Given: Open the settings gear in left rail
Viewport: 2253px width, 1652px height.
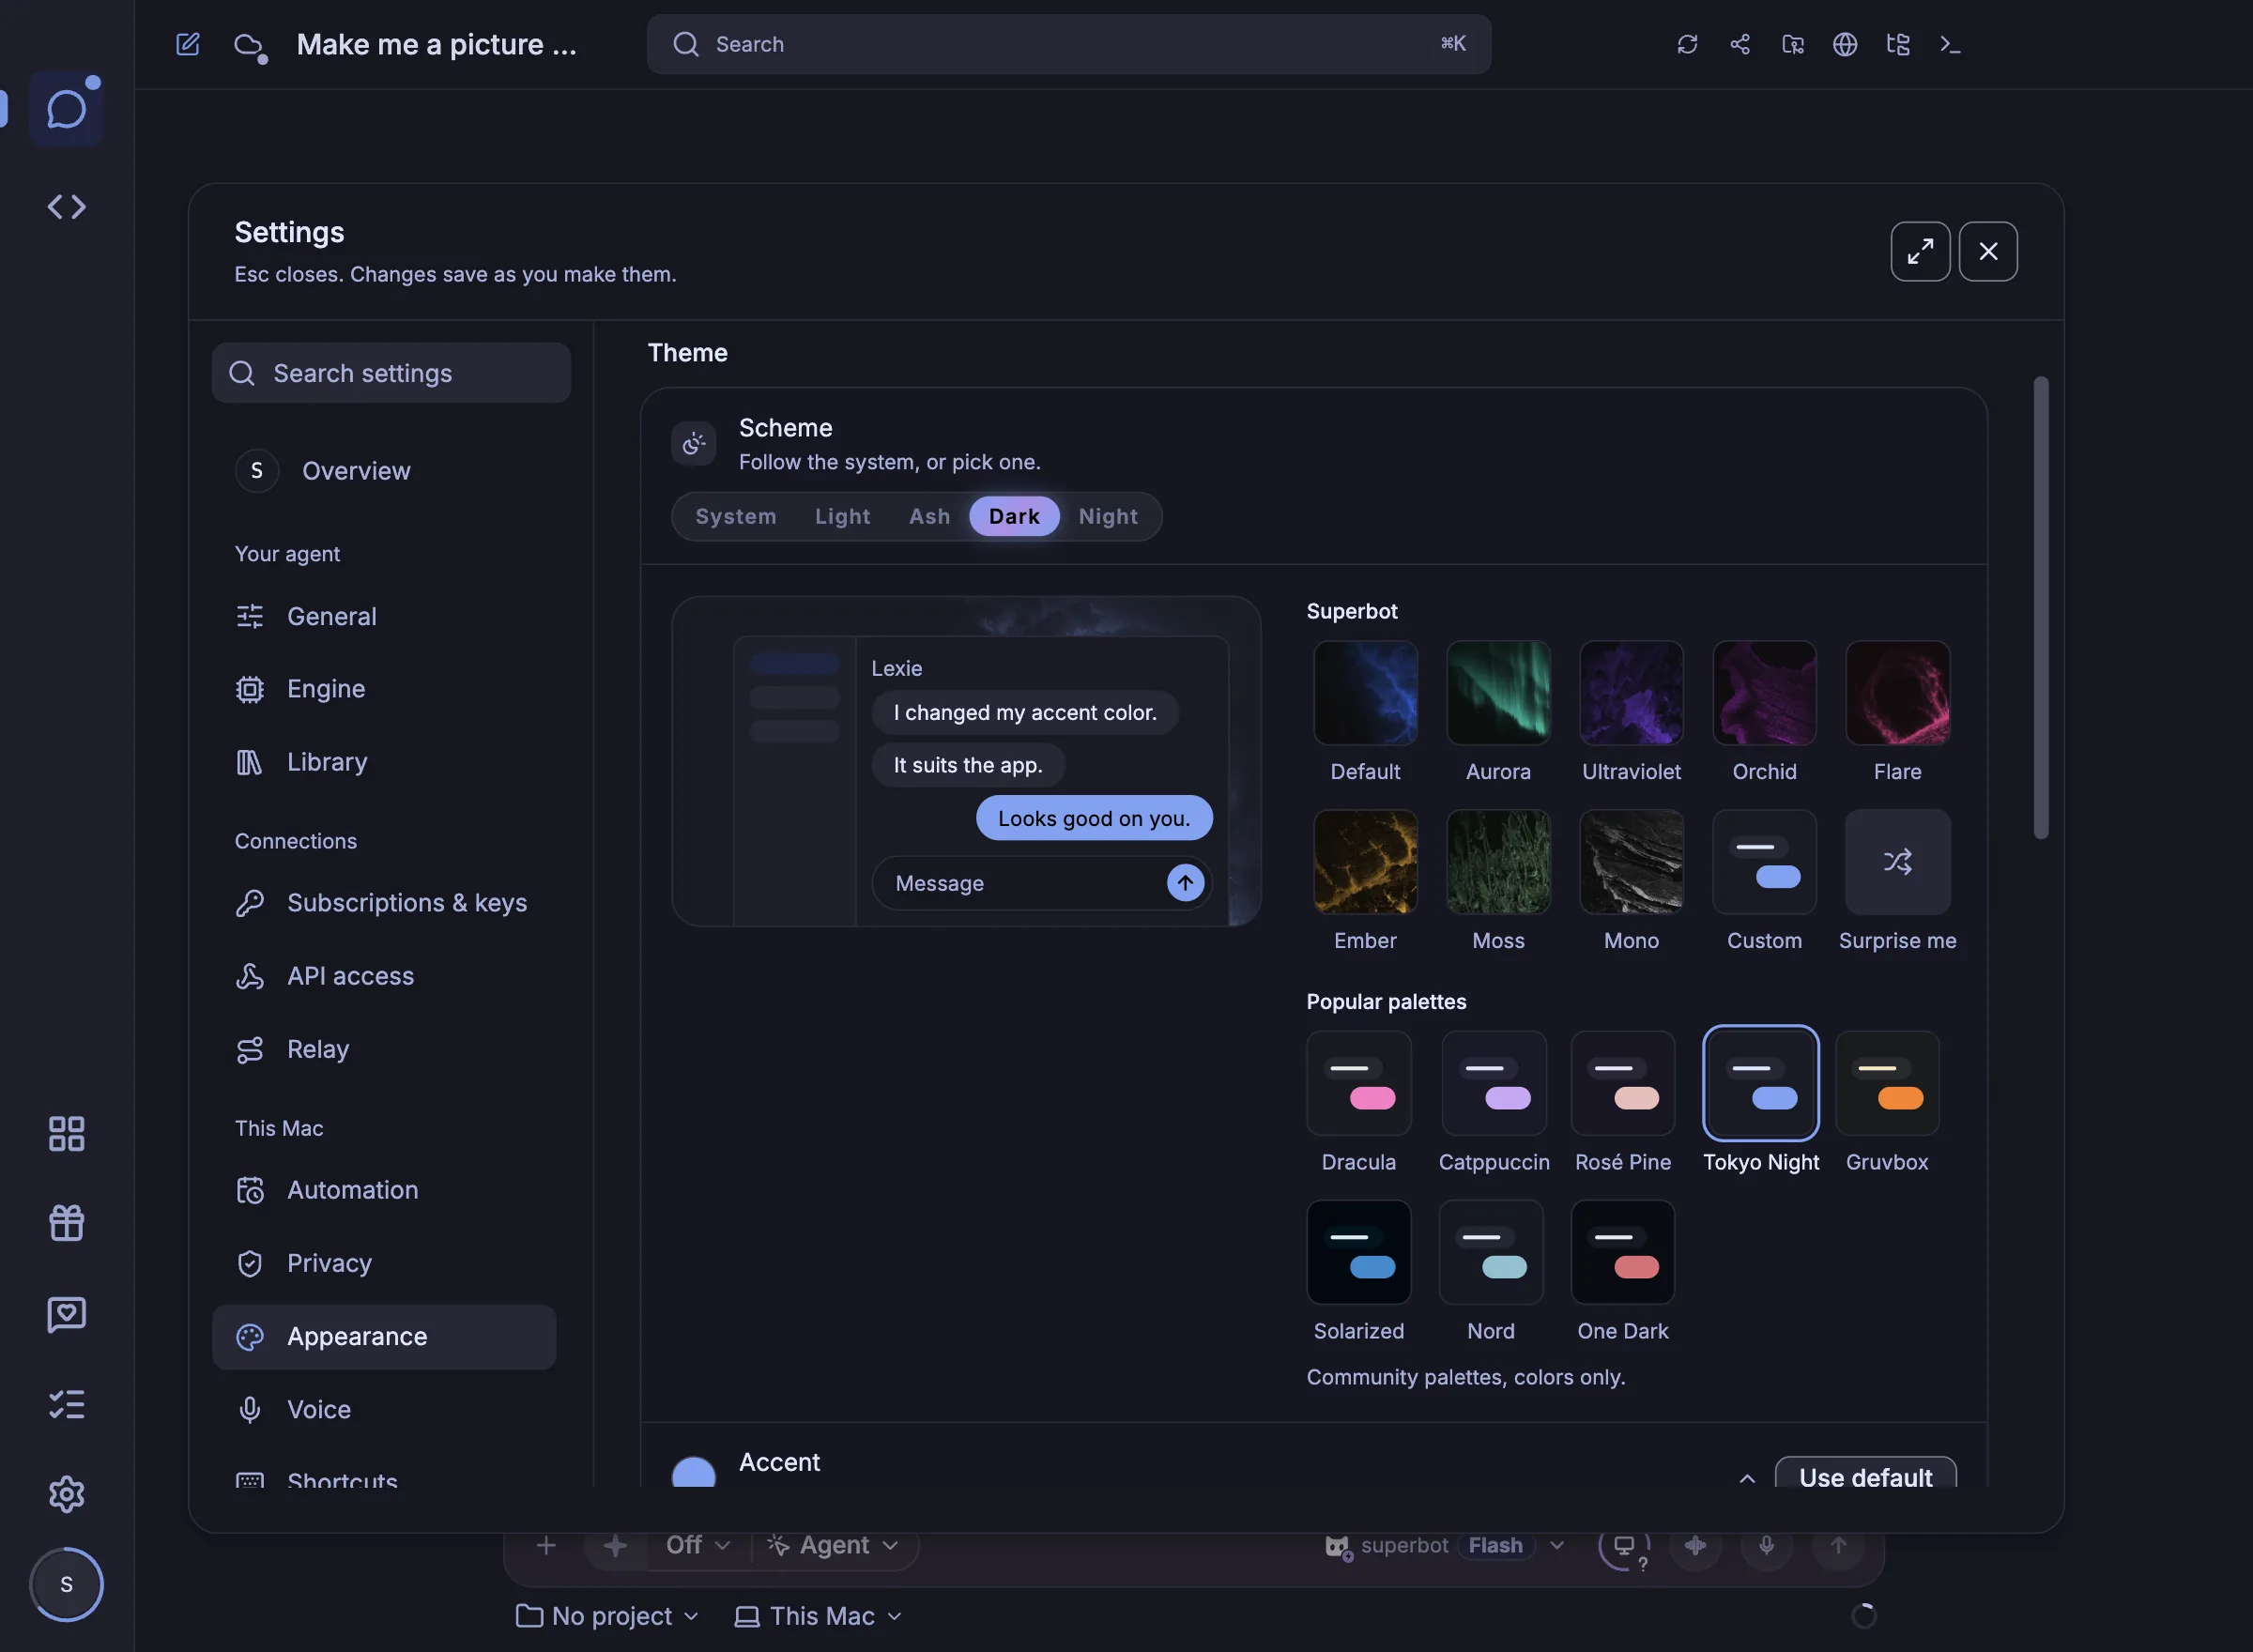Looking at the screenshot, I should coord(66,1494).
